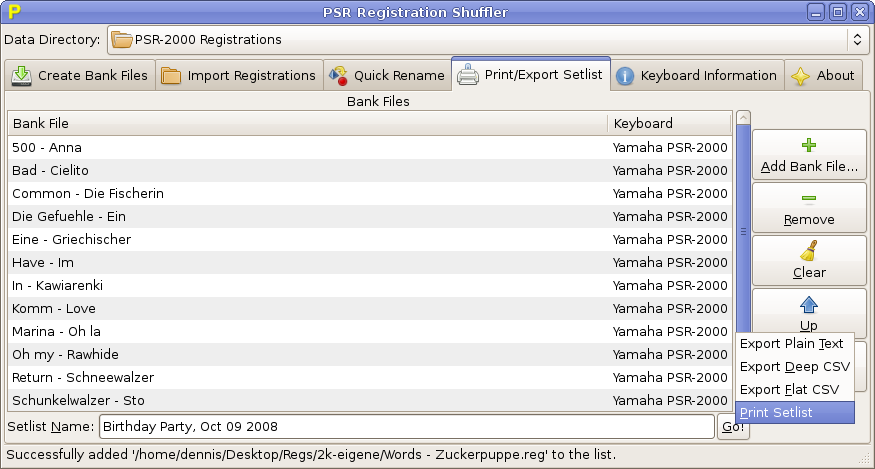Image resolution: width=875 pixels, height=469 pixels.
Task: Sort list by Bank File column header
Action: pos(306,123)
